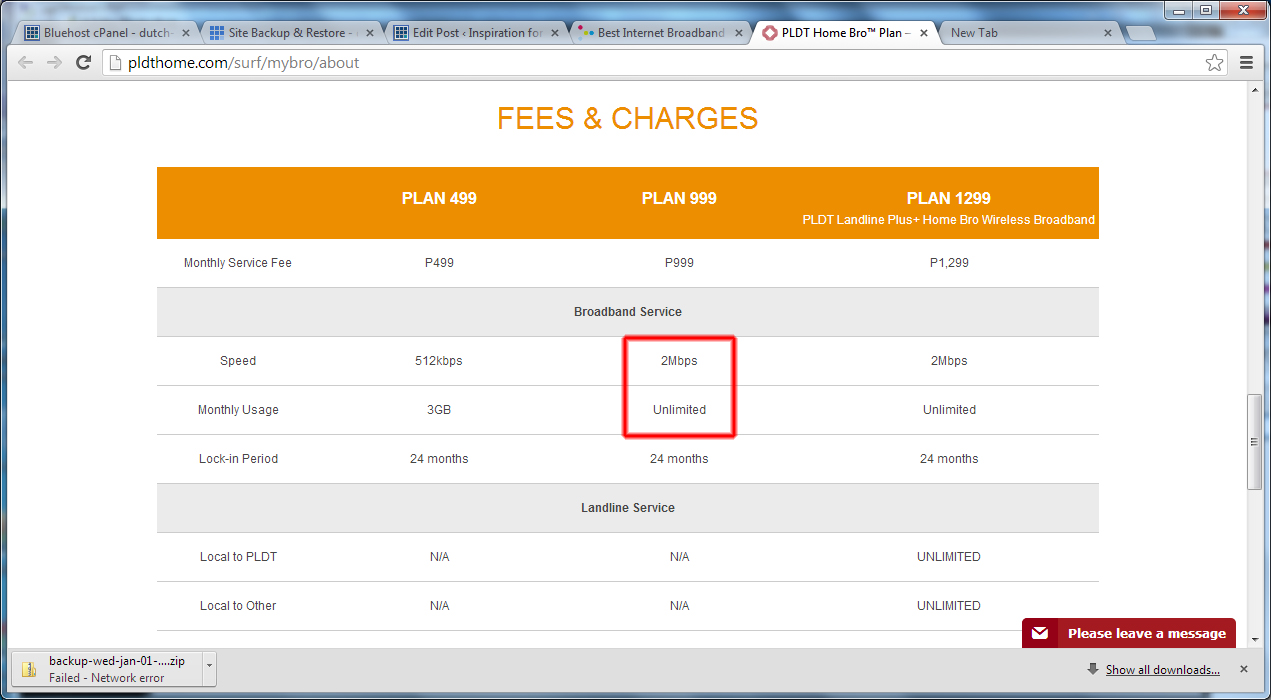Click the 3GB monthly usage value
The height and width of the screenshot is (700, 1271).
[x=439, y=410]
